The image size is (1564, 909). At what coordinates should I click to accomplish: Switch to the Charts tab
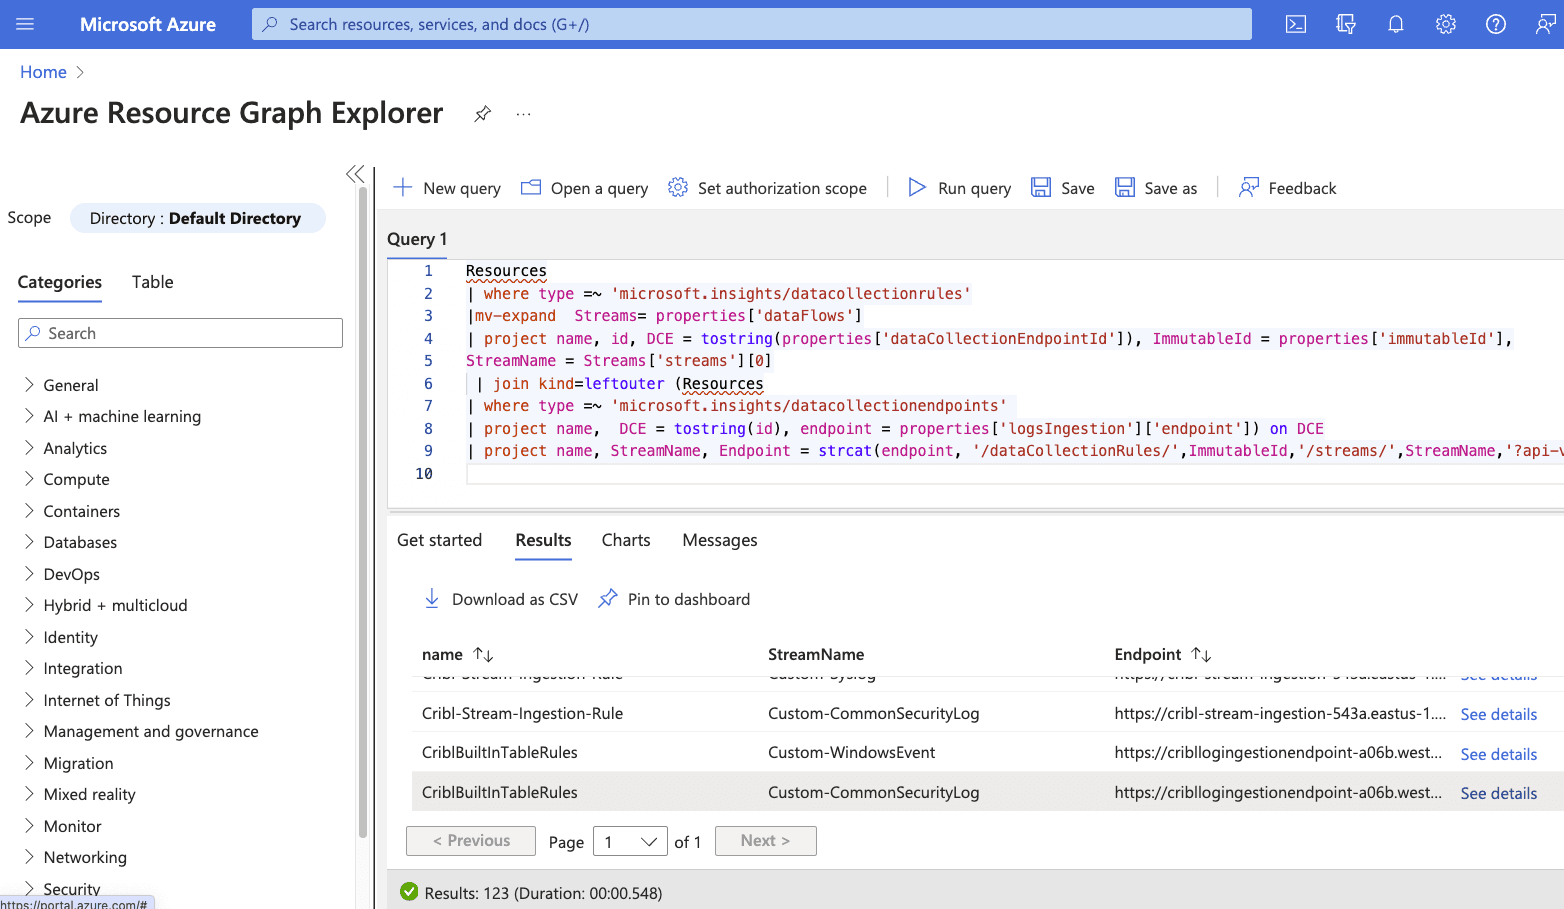[625, 540]
